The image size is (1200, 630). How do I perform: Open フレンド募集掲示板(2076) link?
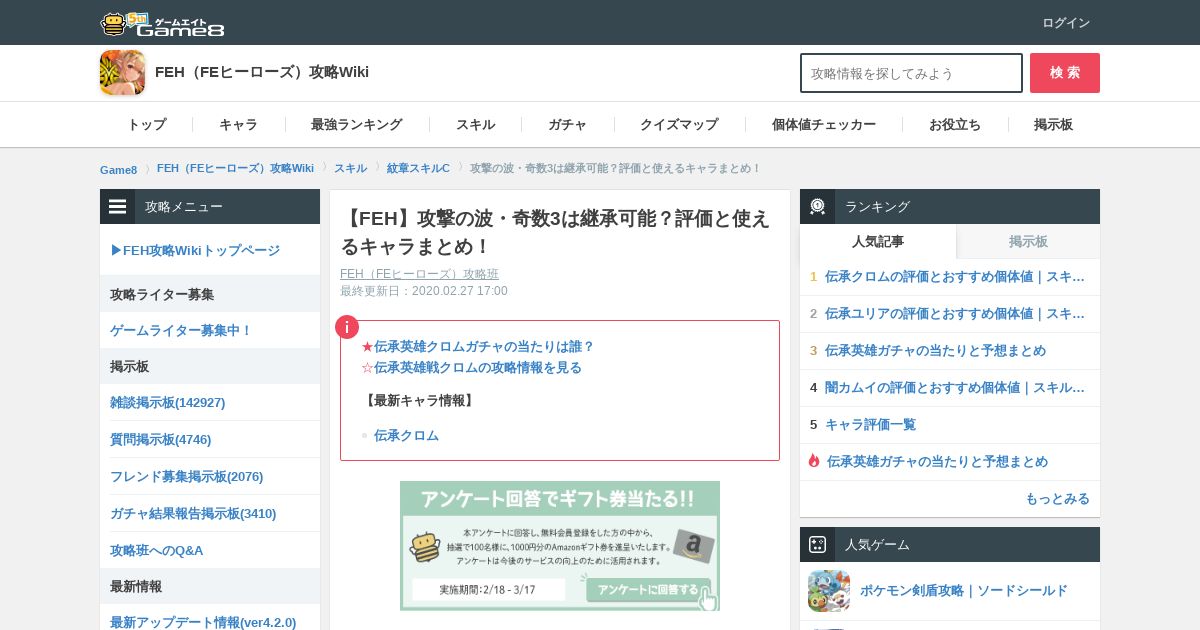pos(186,477)
